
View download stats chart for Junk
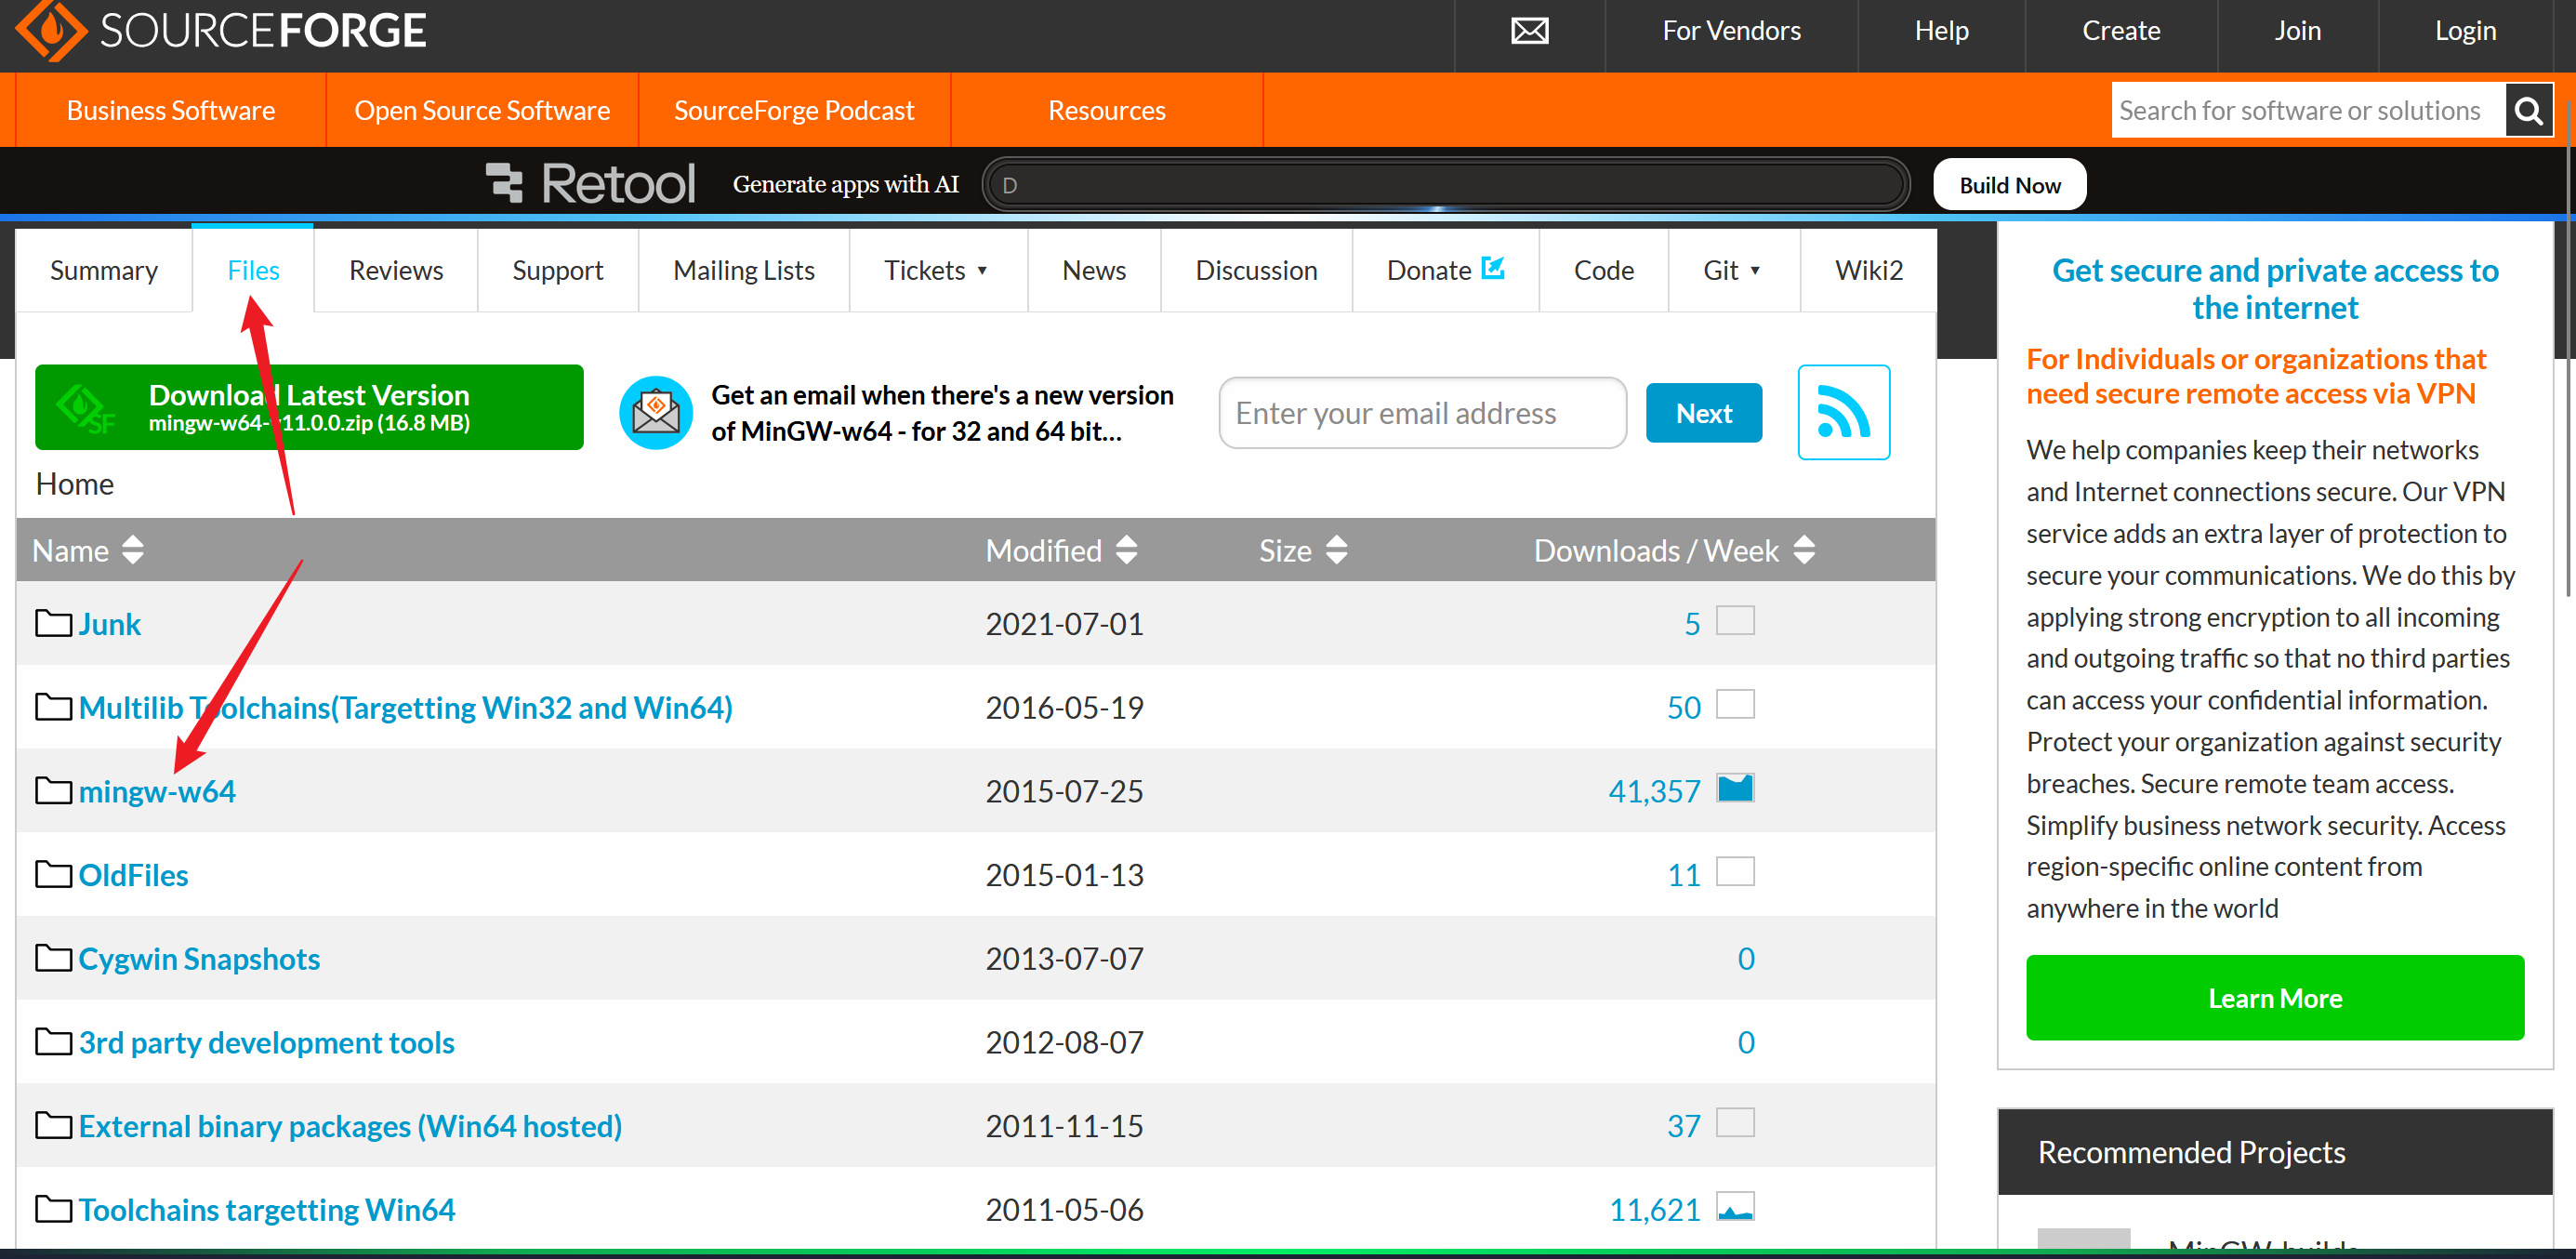[1735, 621]
